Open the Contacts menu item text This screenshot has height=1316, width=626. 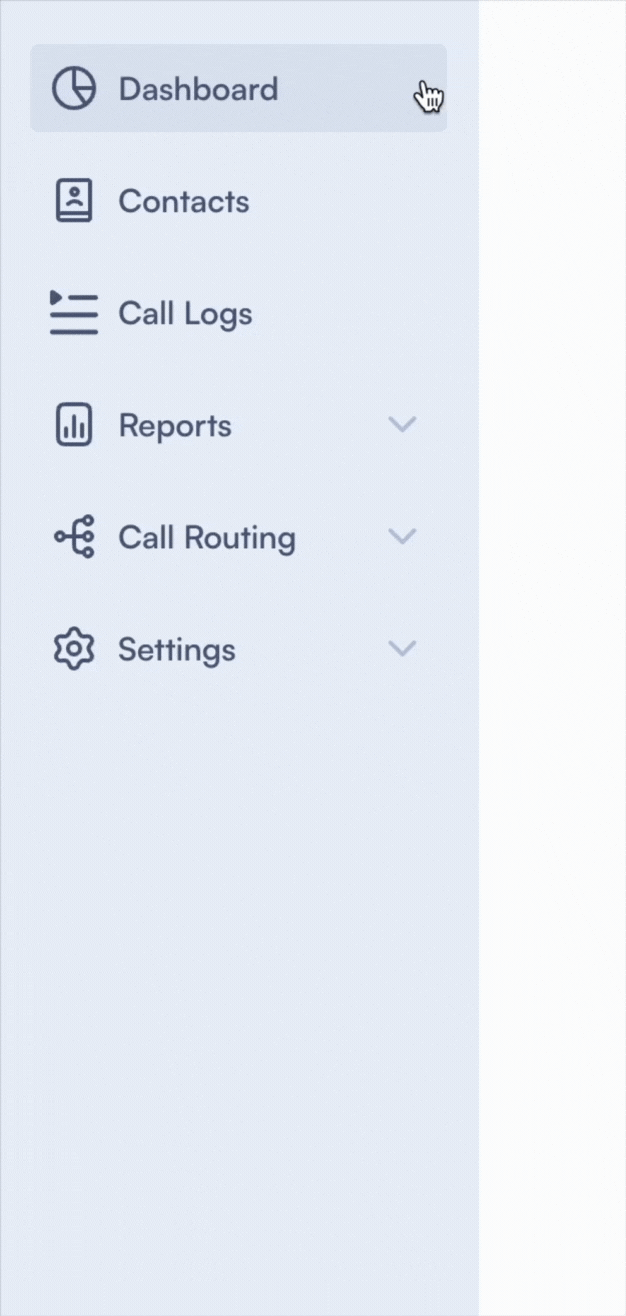[184, 201]
